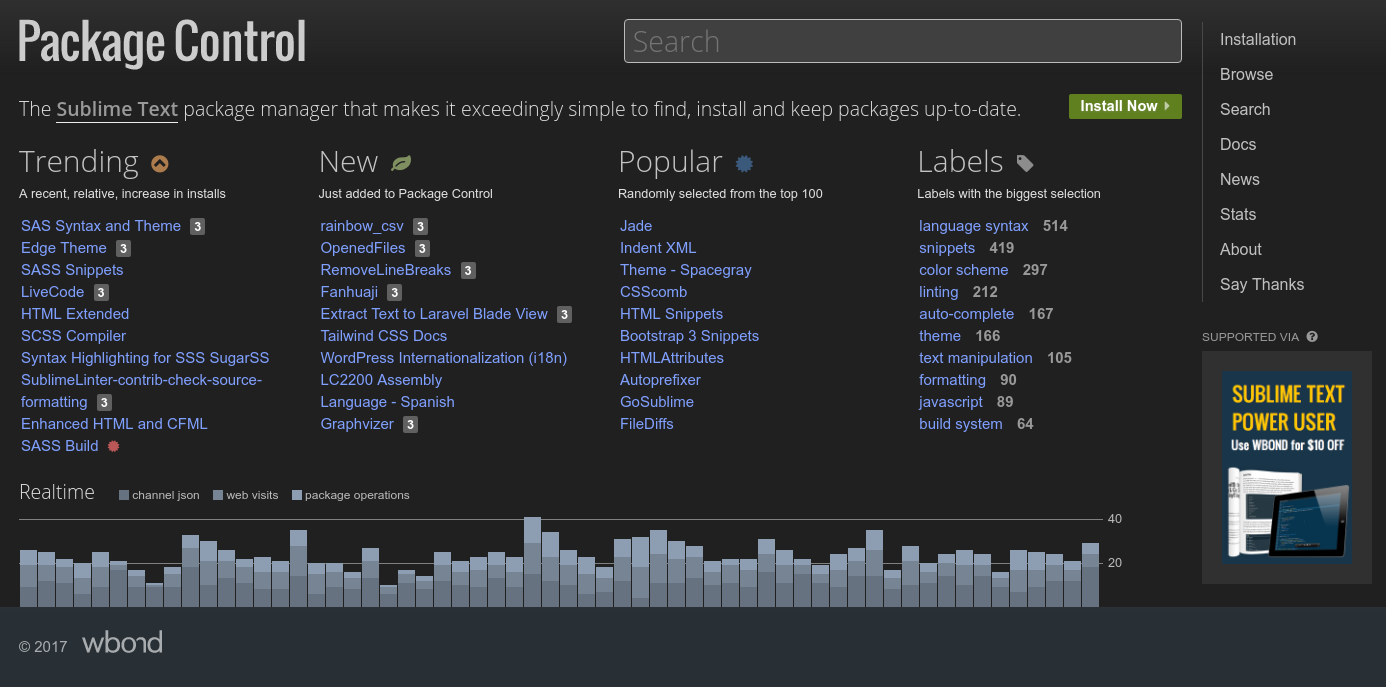Open the language syntax label
Screen dimensions: 1386x687
pyautogui.click(x=974, y=226)
